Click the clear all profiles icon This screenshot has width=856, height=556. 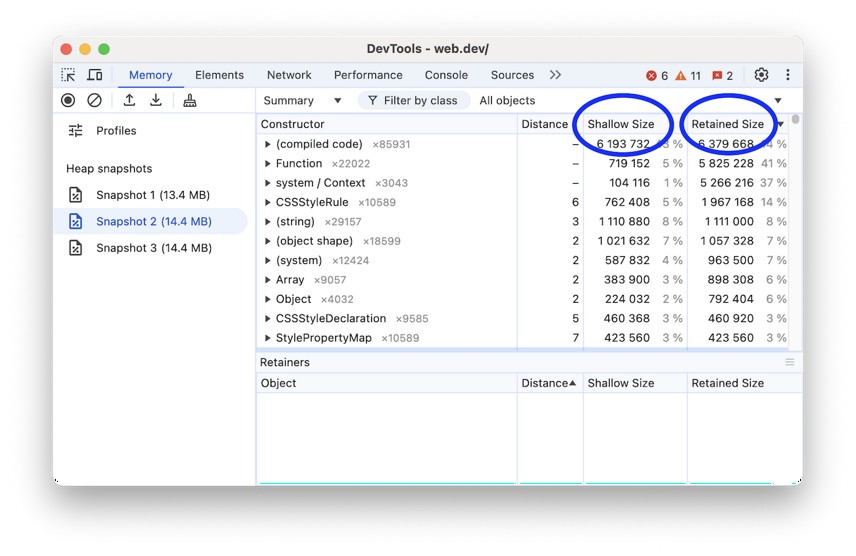coord(94,100)
